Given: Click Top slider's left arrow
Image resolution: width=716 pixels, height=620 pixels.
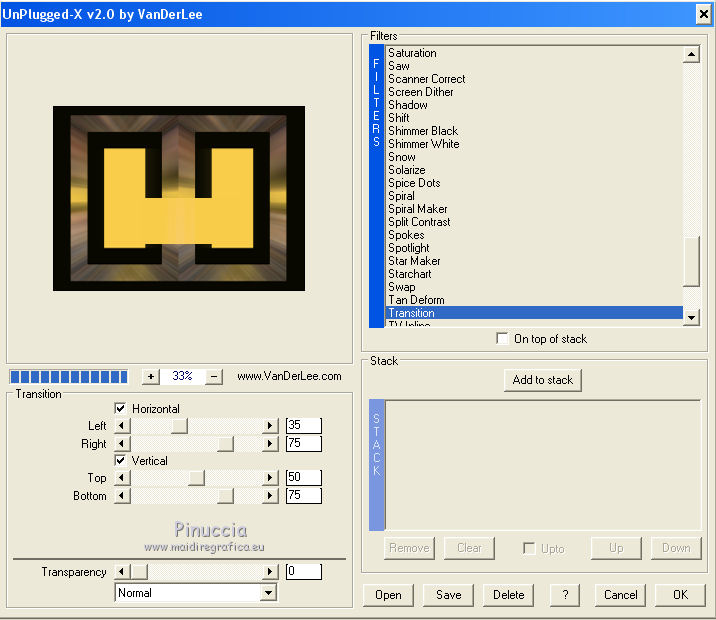Looking at the screenshot, I should click(122, 478).
